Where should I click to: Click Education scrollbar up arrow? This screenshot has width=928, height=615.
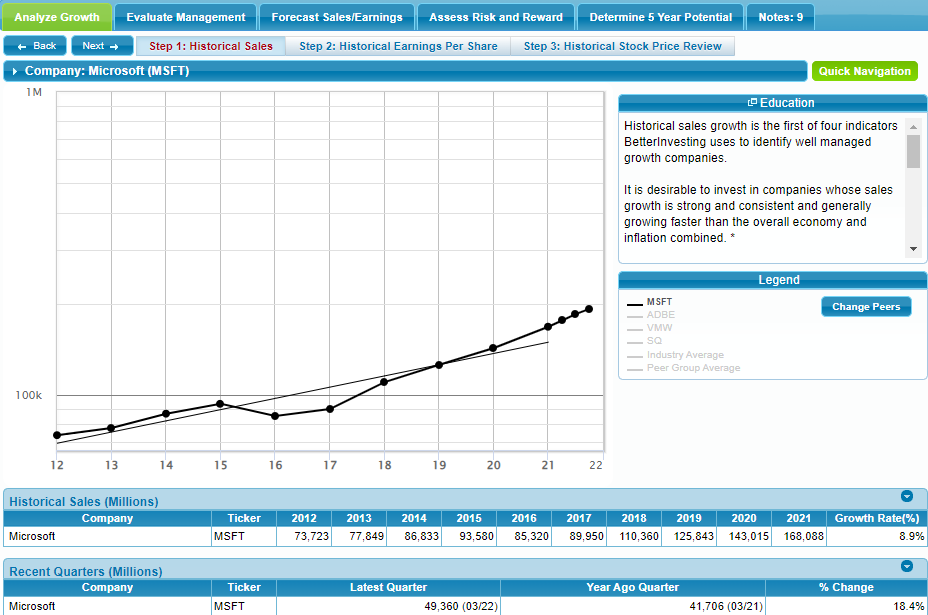(x=913, y=127)
